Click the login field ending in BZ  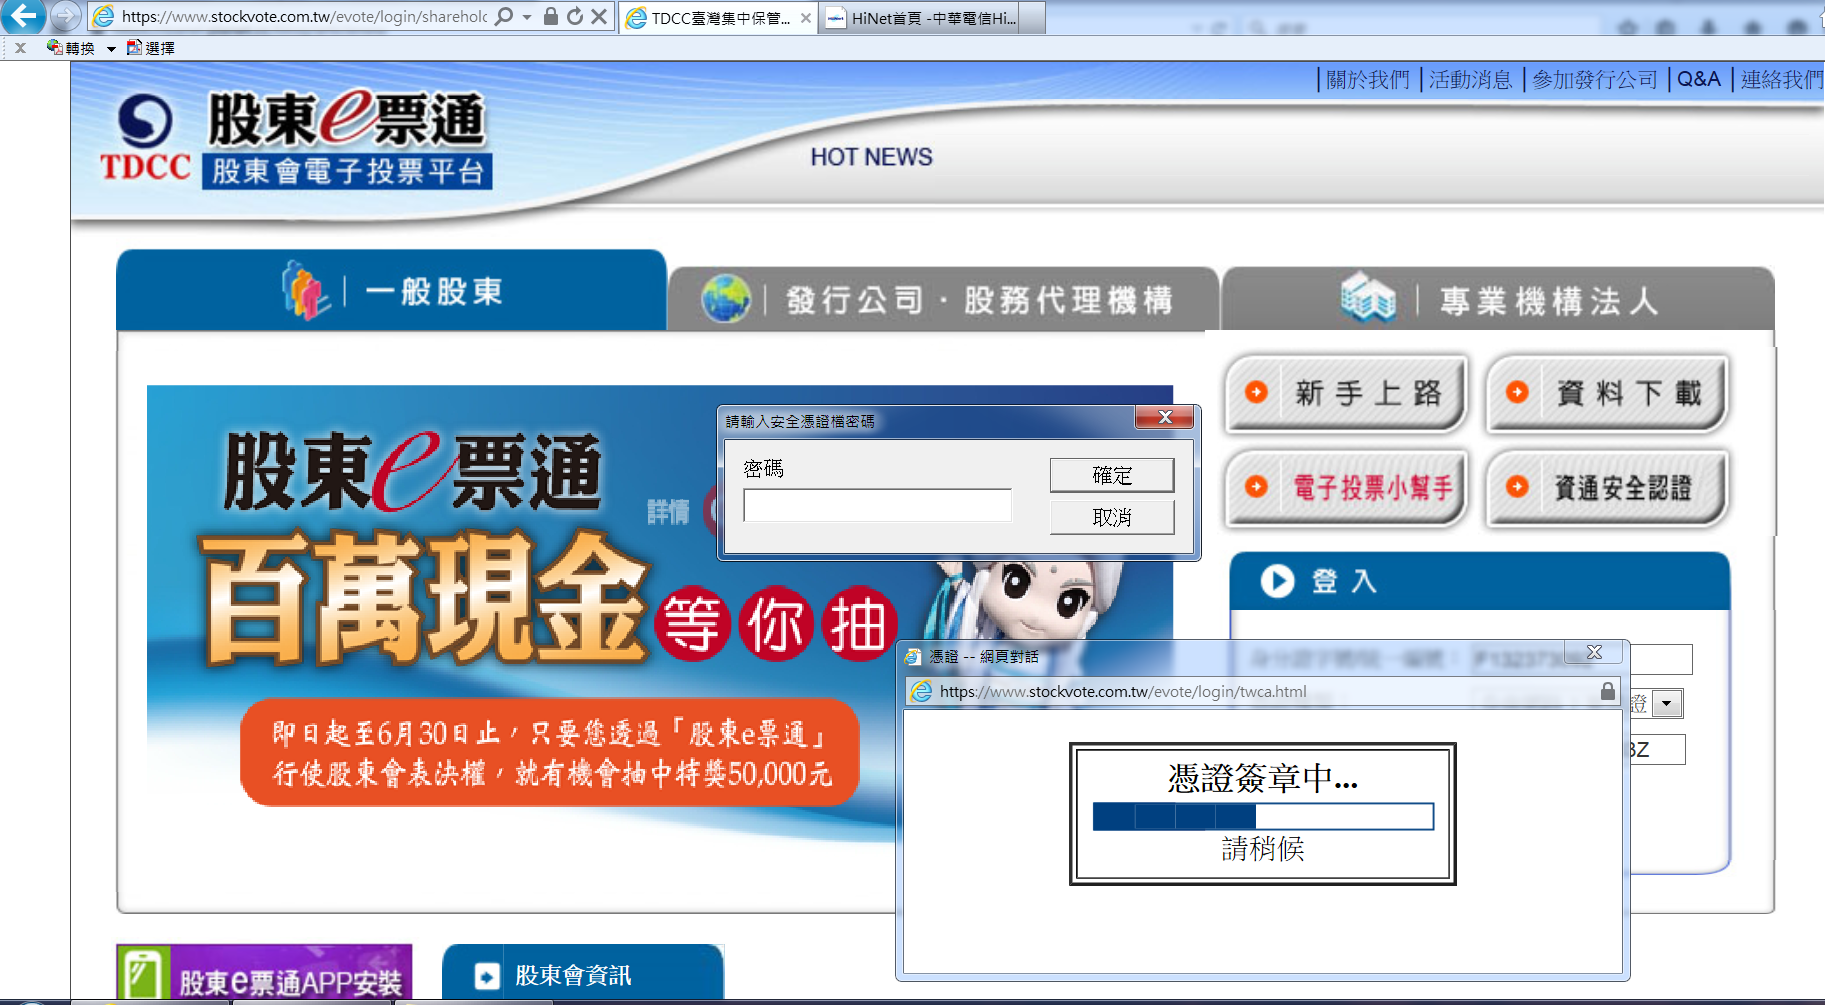(1655, 750)
